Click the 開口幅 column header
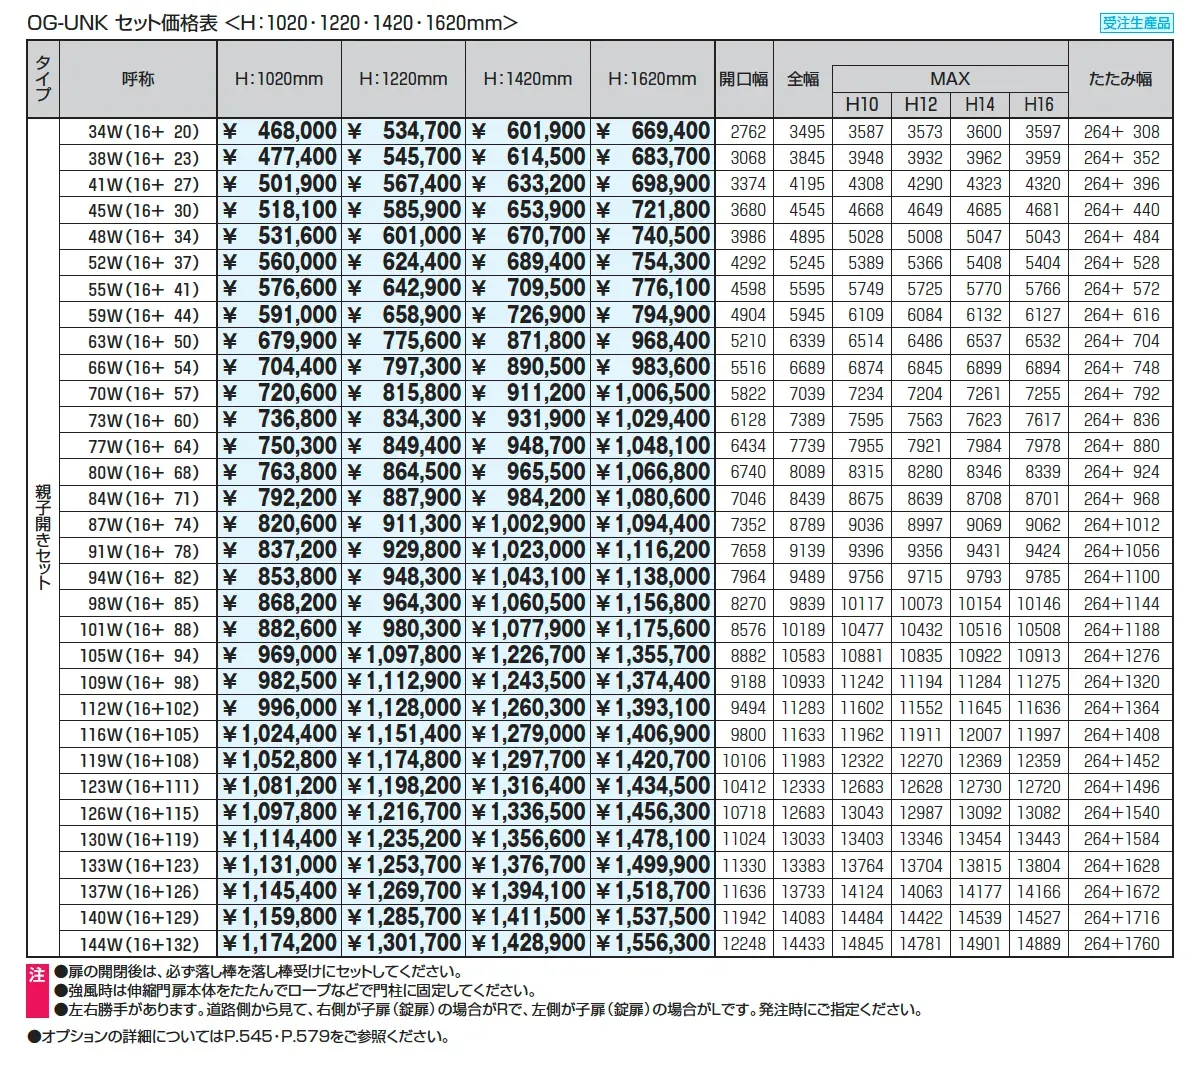1200x1082 pixels. click(x=744, y=79)
